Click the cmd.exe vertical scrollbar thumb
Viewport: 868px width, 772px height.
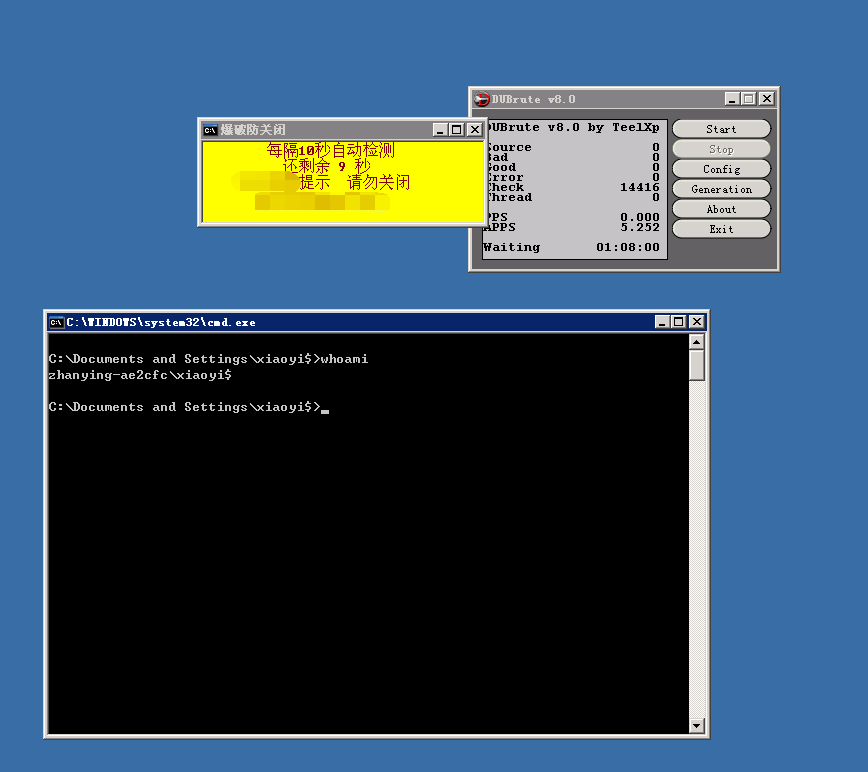click(697, 365)
